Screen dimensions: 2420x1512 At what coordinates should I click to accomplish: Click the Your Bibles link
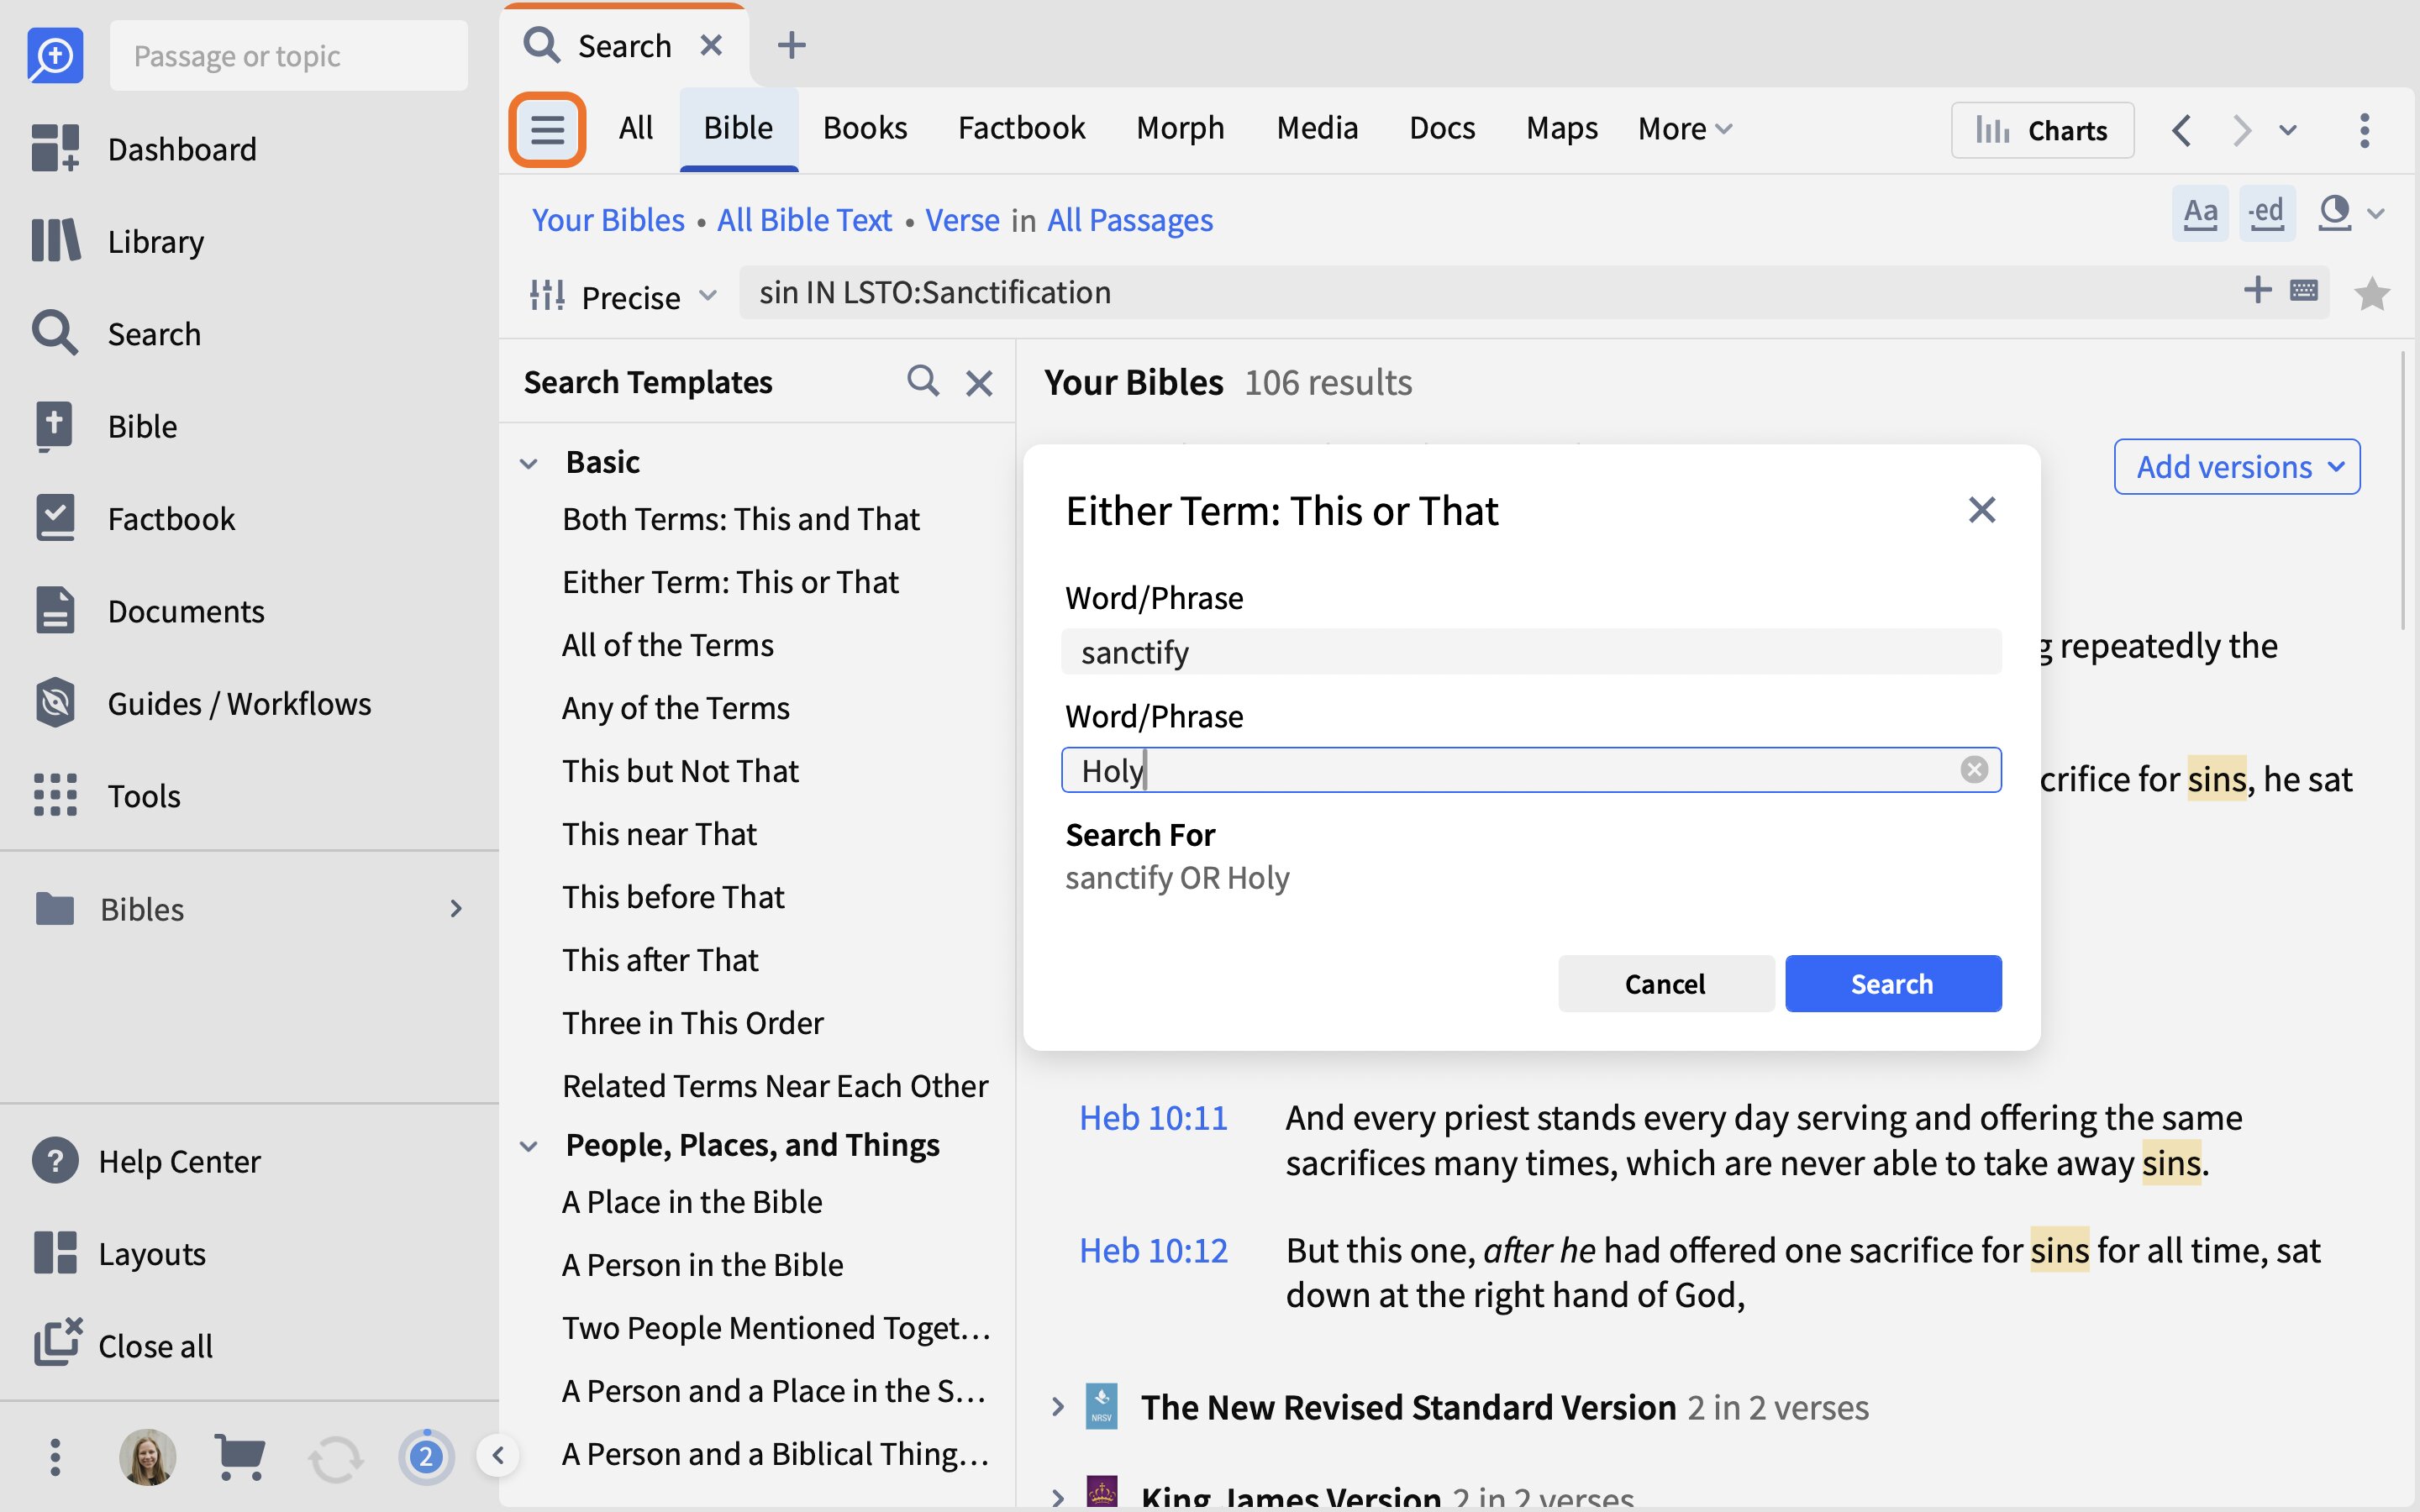click(608, 219)
